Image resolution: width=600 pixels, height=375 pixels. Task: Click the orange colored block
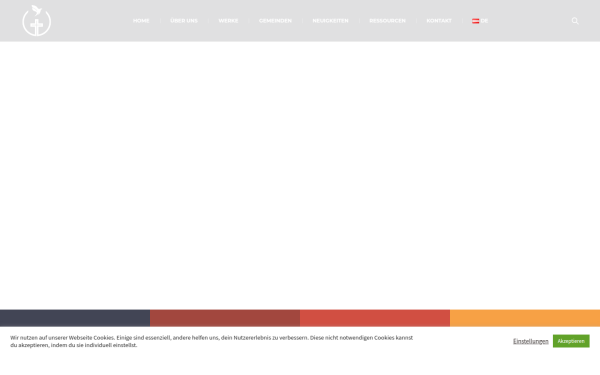(525, 318)
